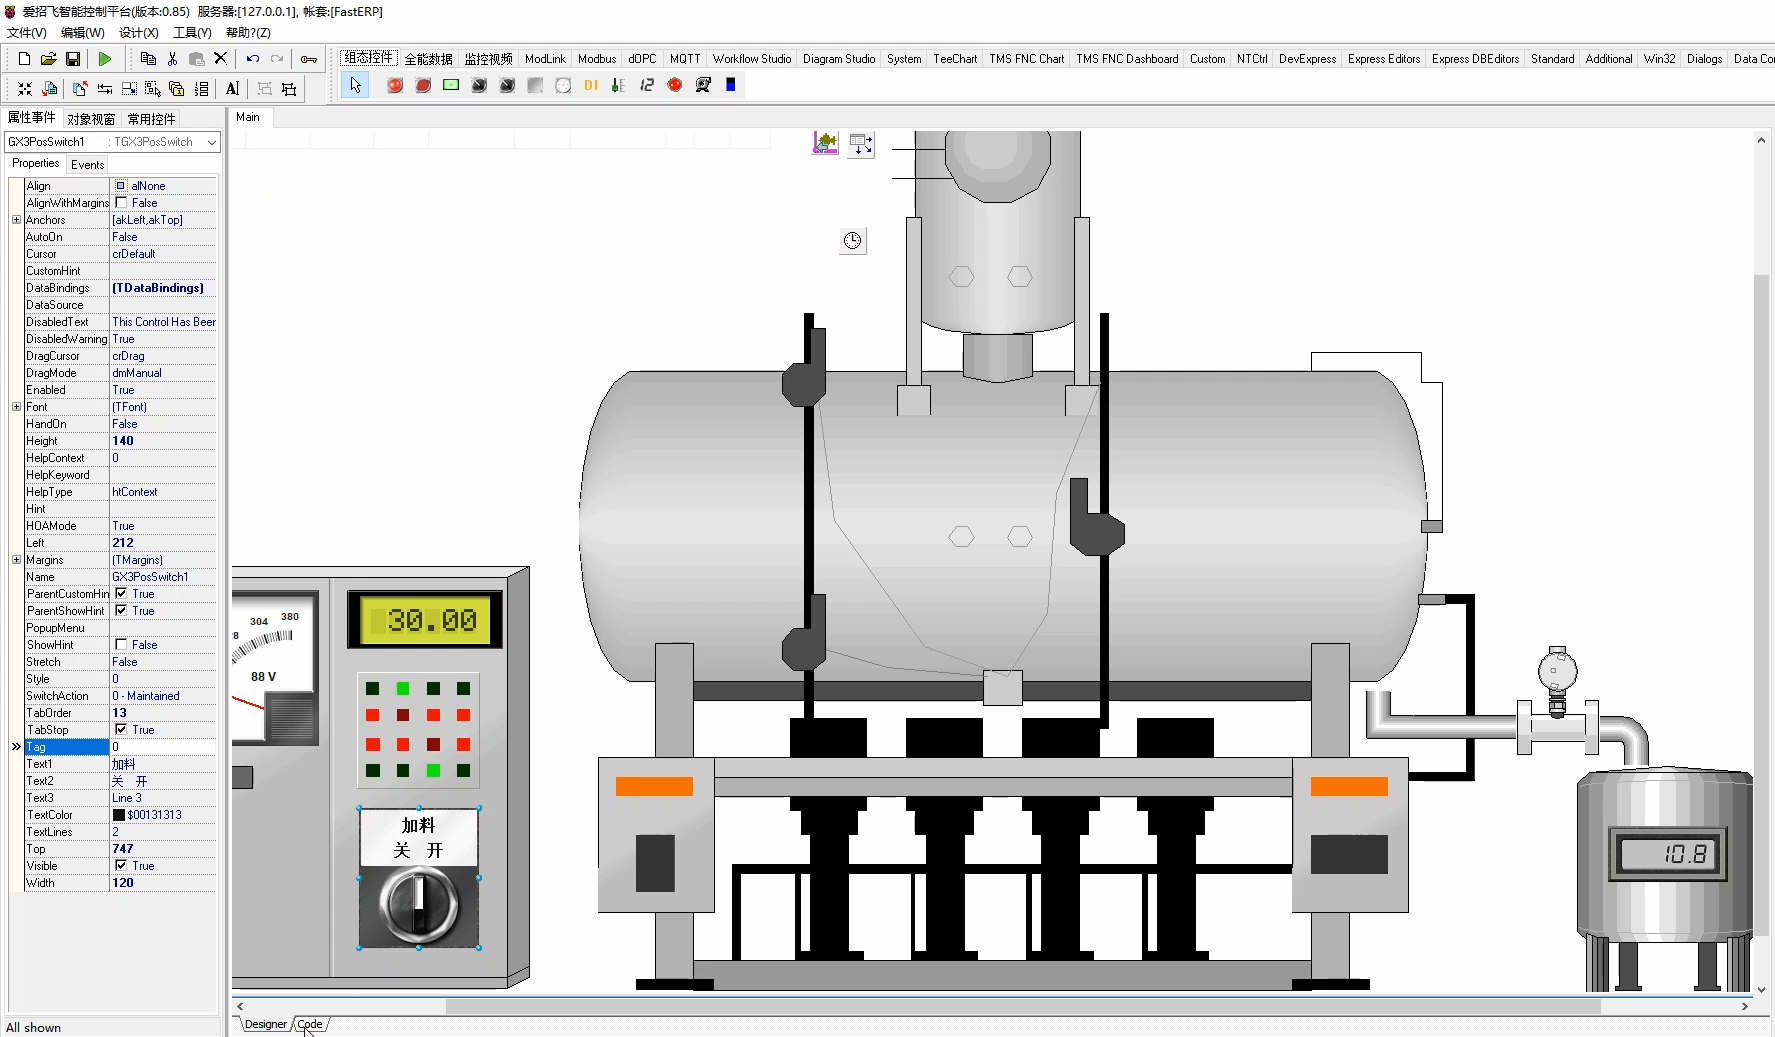Click the clock timer component on canvas
The height and width of the screenshot is (1037, 1775).
coord(852,240)
